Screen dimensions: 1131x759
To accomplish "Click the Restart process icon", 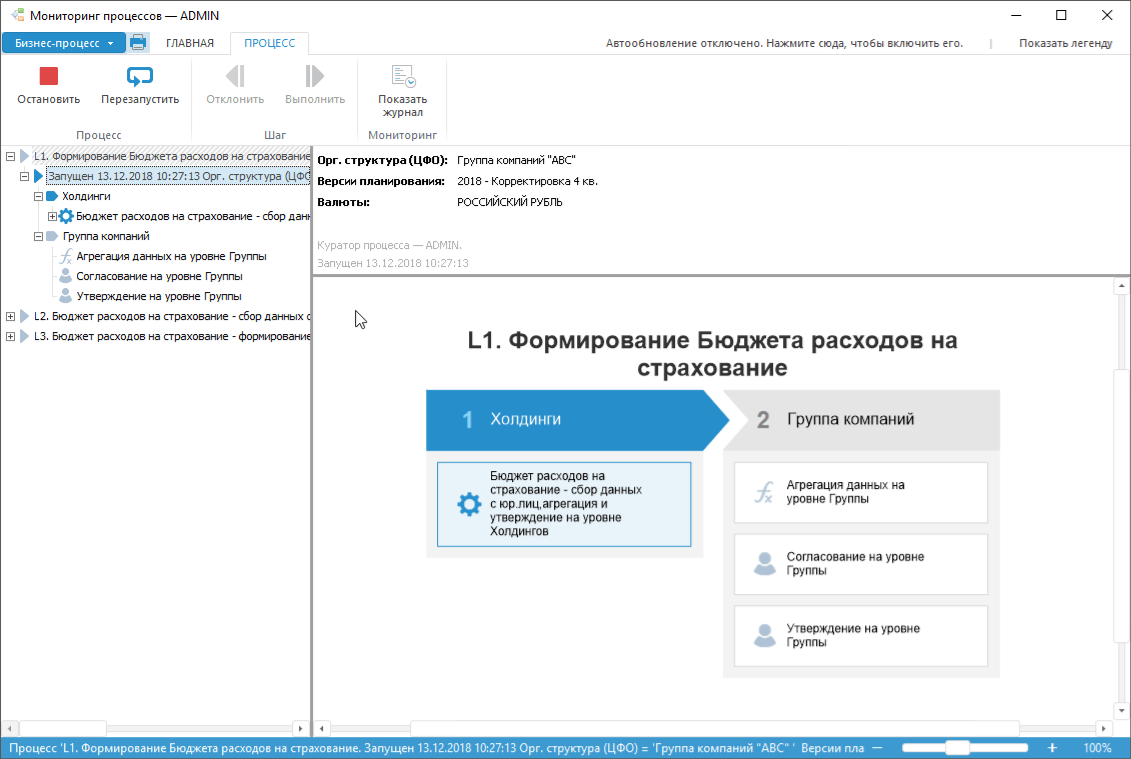I will click(140, 77).
